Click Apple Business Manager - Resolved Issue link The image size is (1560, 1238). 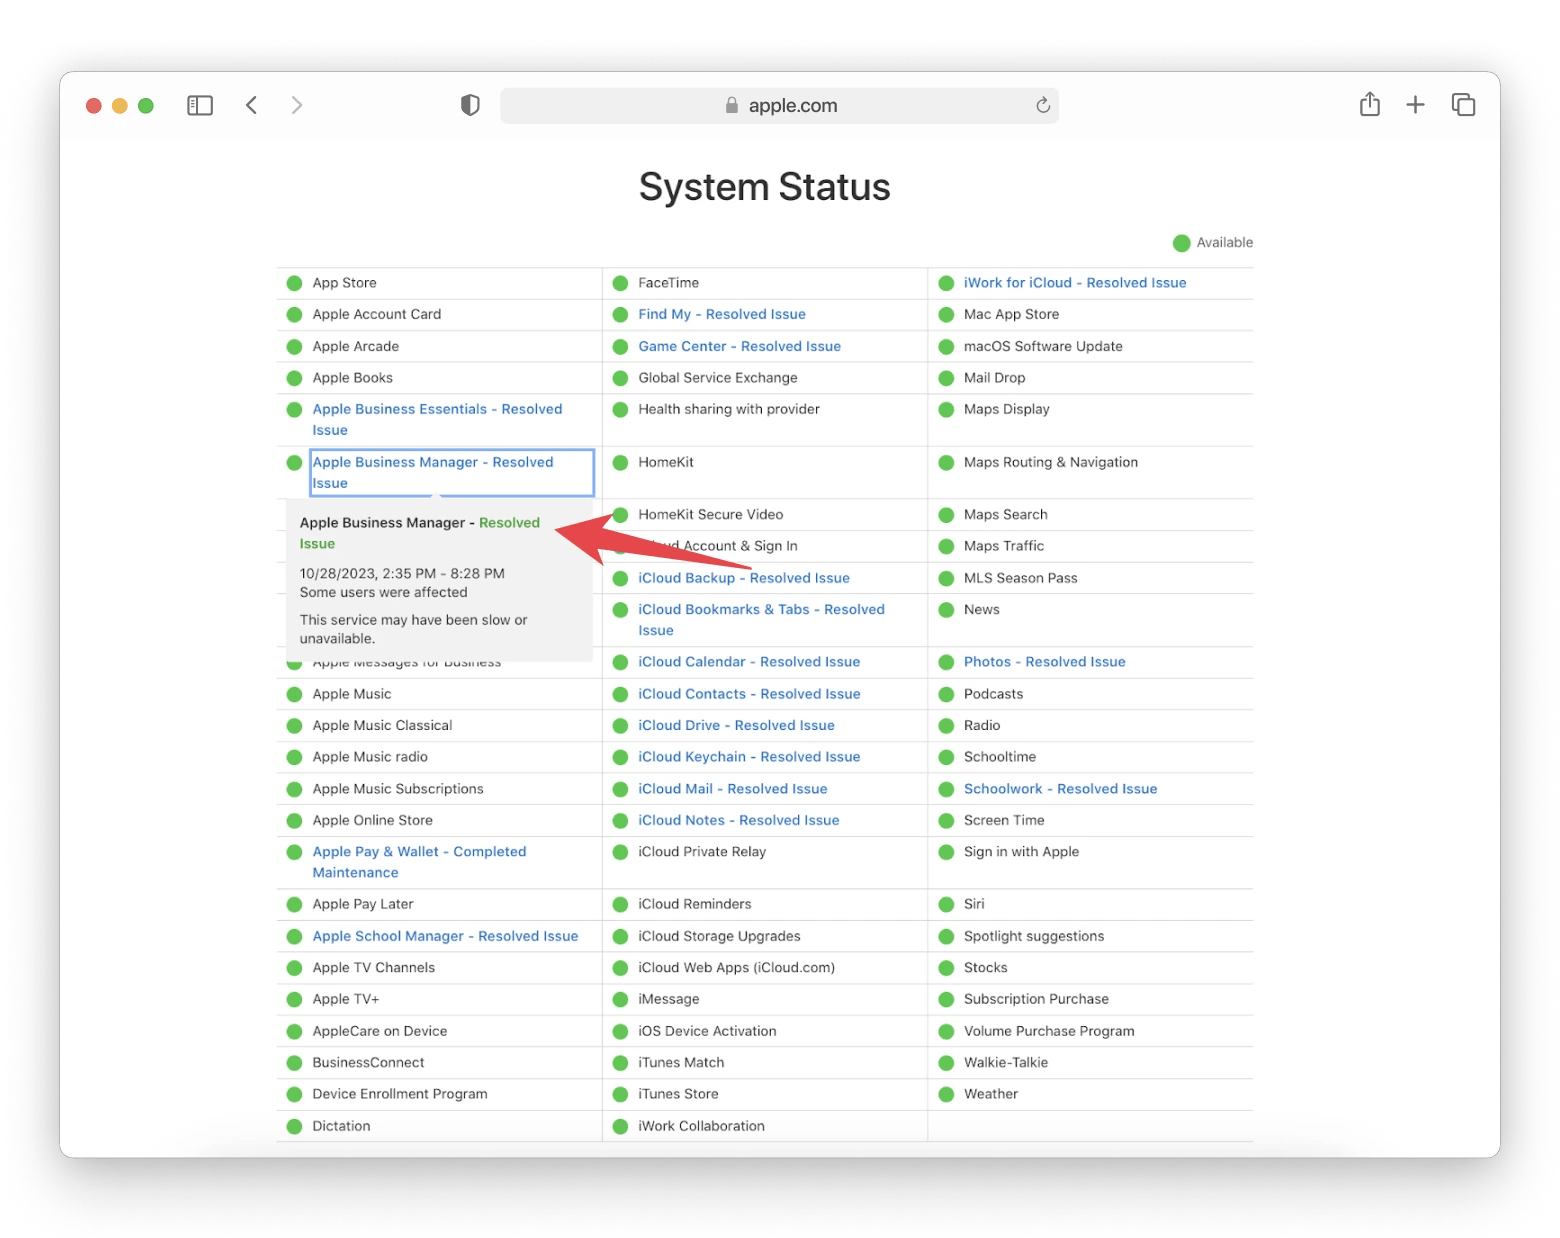(x=433, y=472)
